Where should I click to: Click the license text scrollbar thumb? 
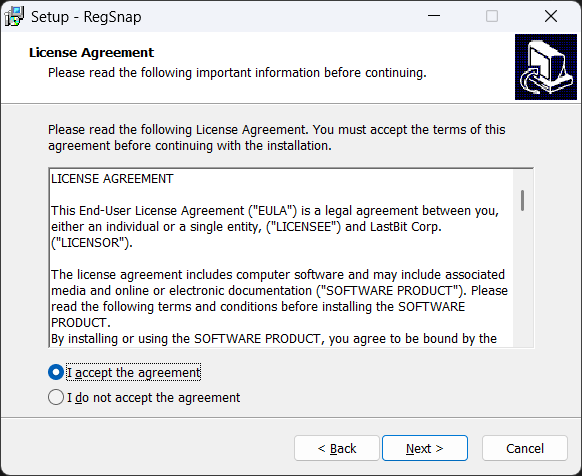[523, 200]
